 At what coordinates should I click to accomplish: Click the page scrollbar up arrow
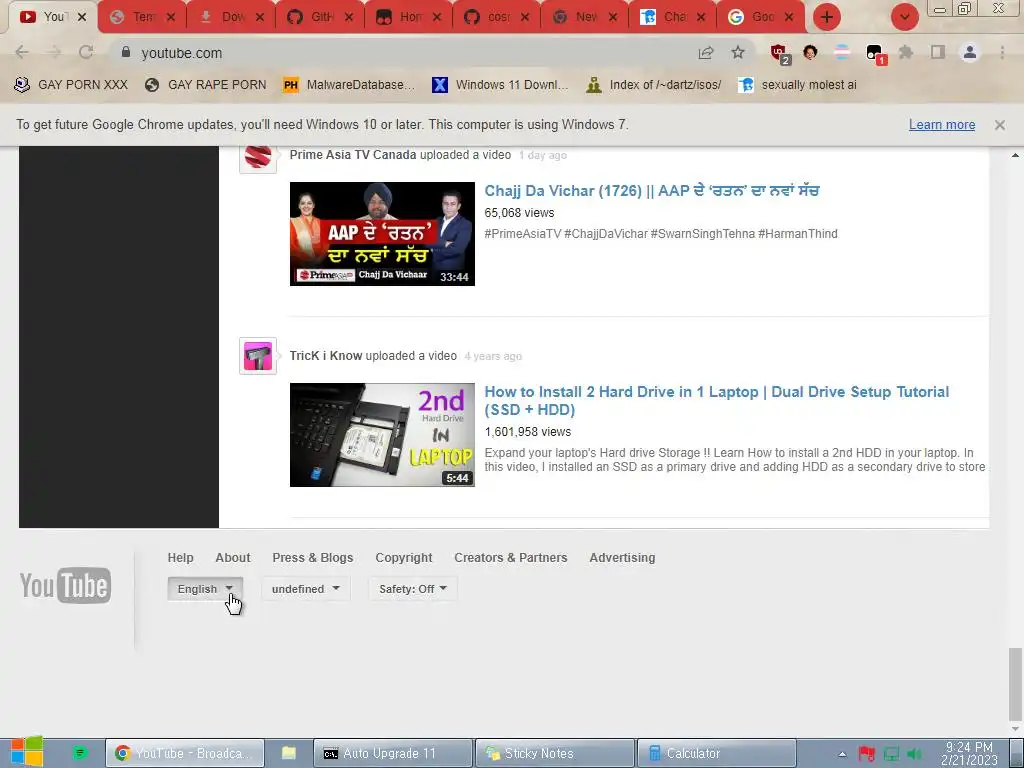tap(1015, 155)
